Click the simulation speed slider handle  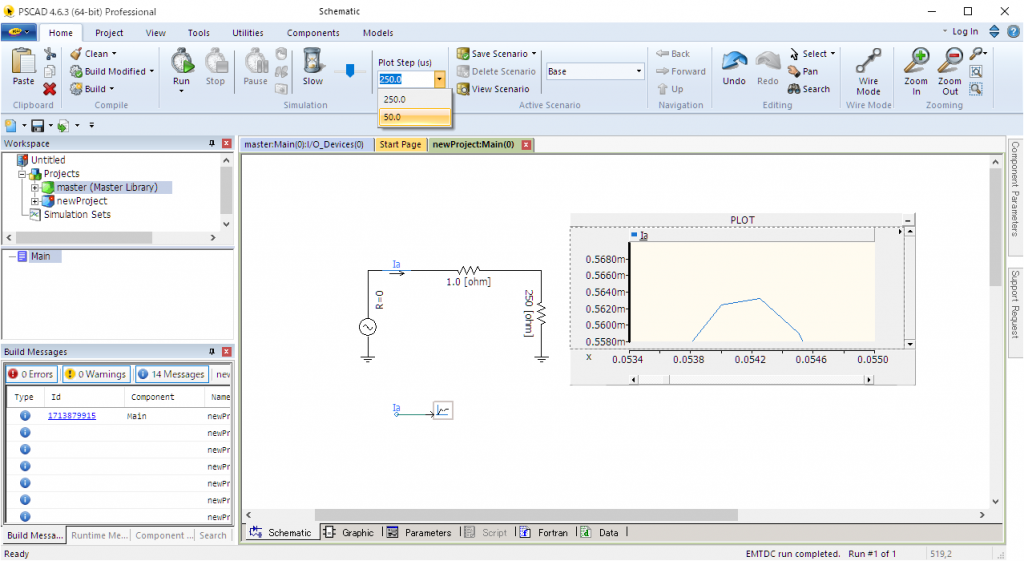[x=349, y=71]
